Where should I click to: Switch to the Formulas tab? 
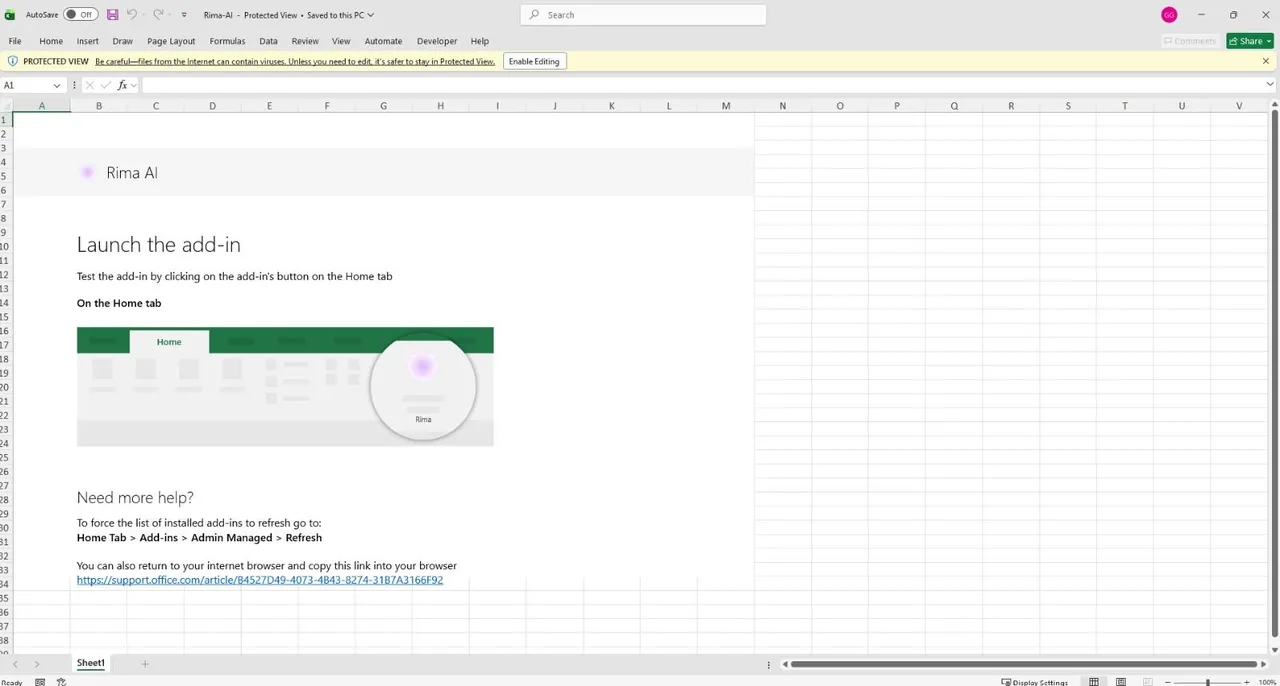(x=227, y=41)
